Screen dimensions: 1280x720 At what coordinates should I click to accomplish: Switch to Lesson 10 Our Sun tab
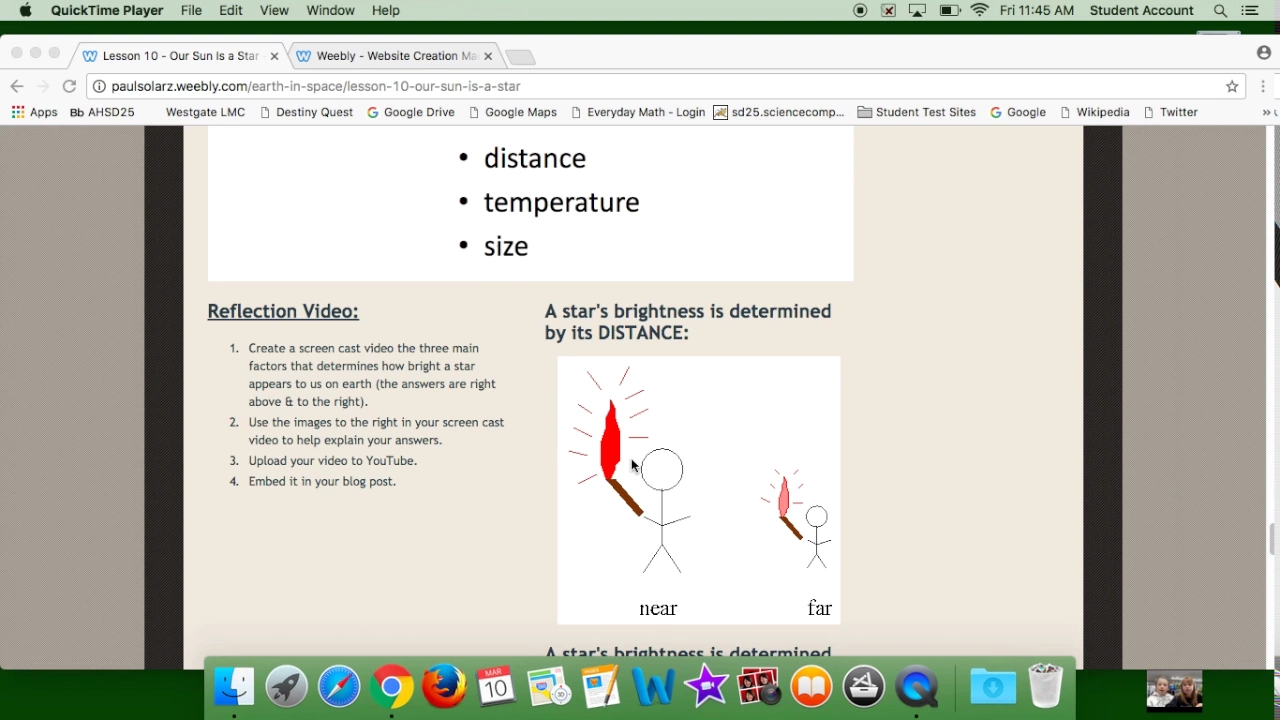(180, 56)
